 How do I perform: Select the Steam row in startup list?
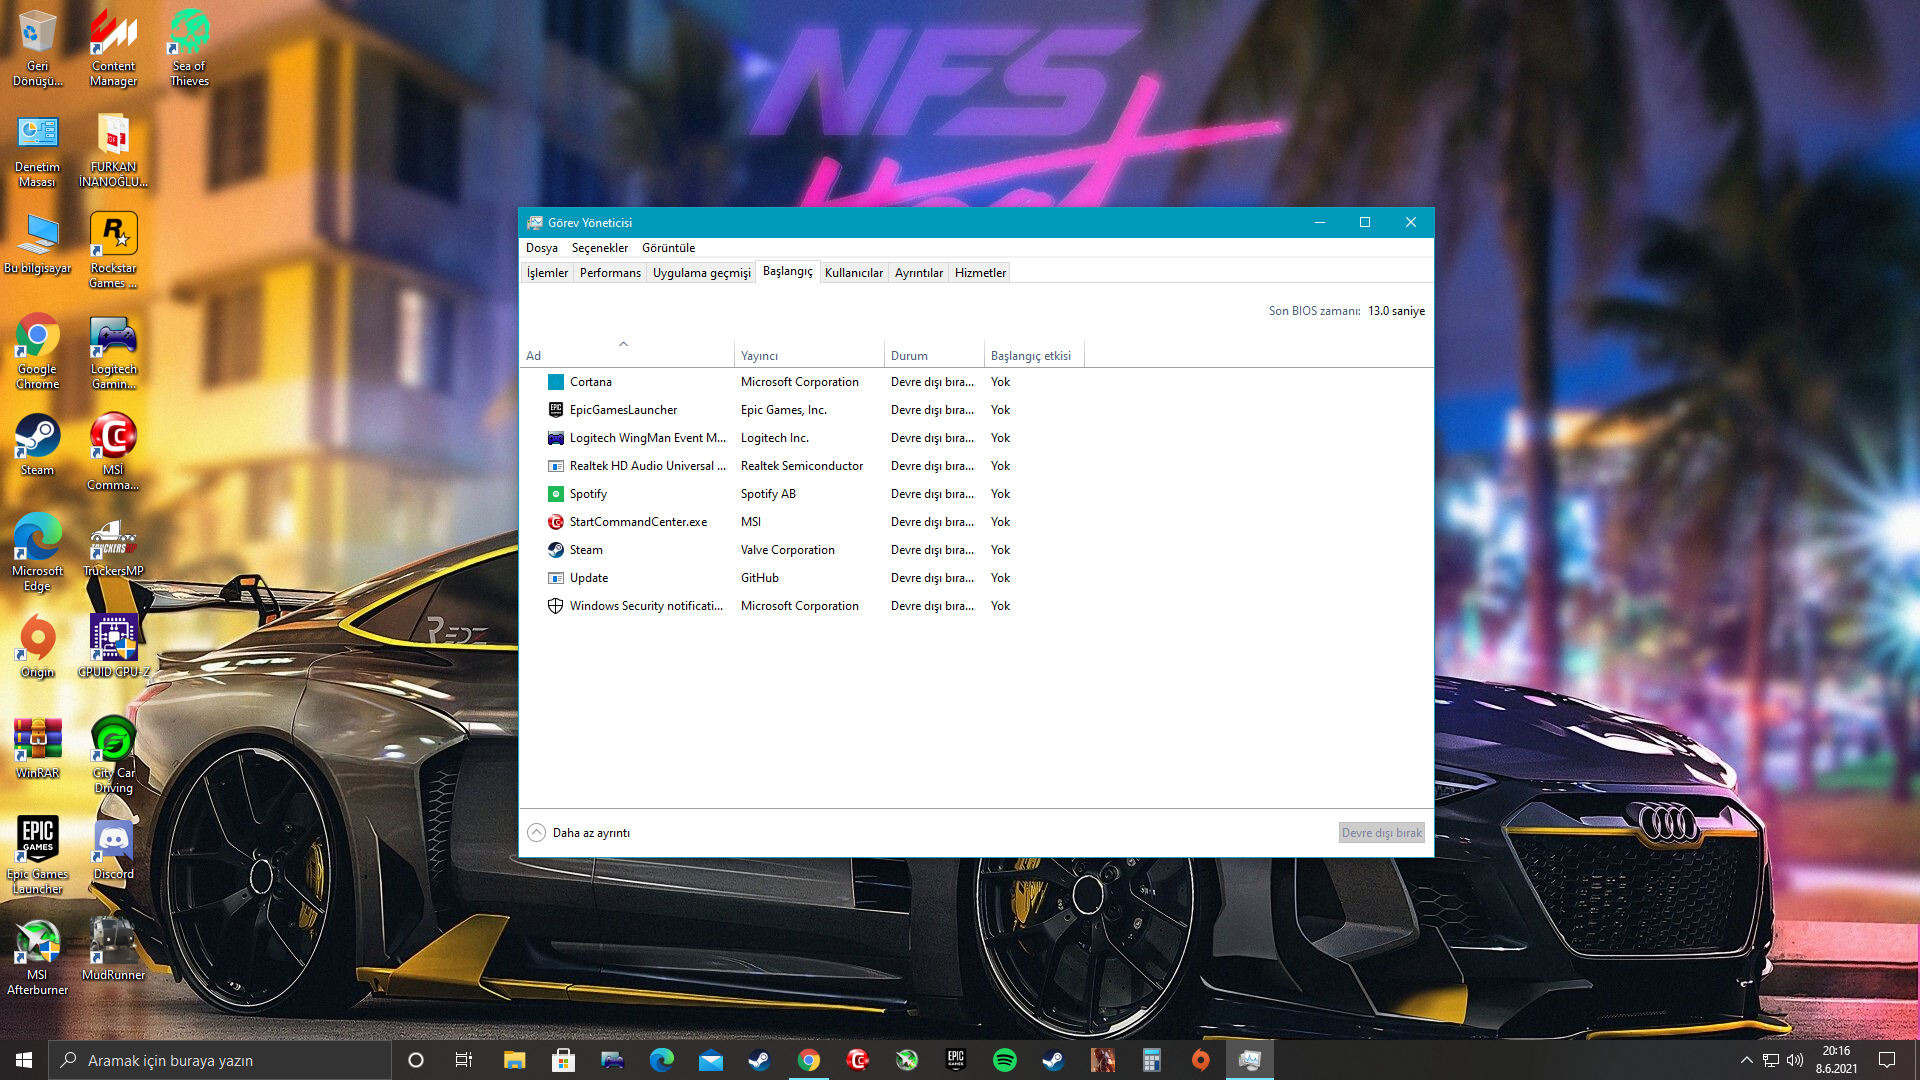[x=586, y=550]
